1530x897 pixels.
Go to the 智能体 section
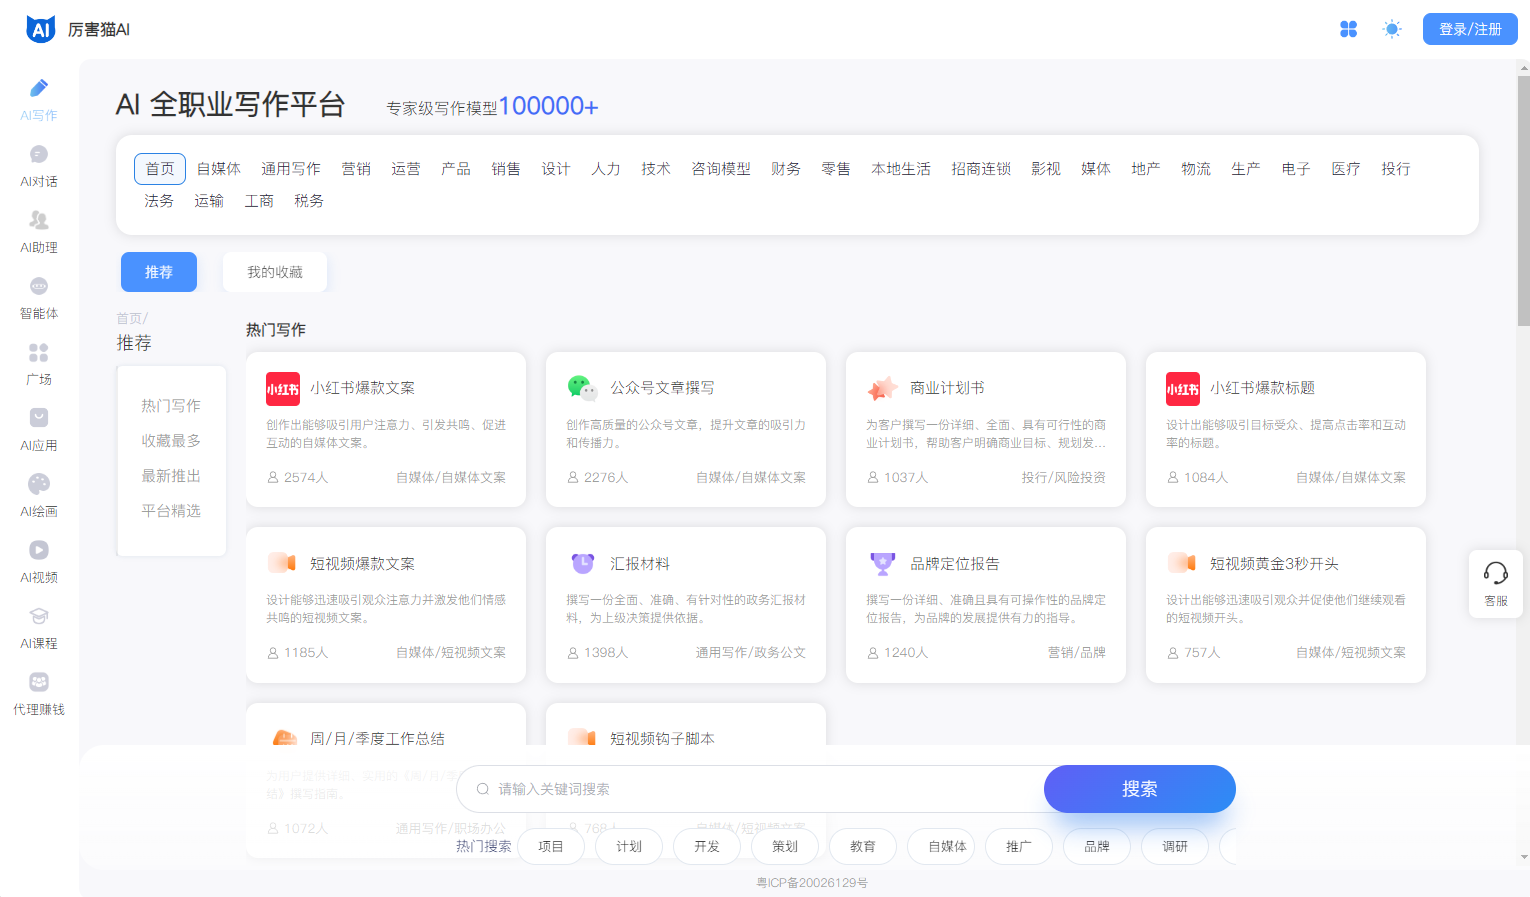[x=39, y=297]
